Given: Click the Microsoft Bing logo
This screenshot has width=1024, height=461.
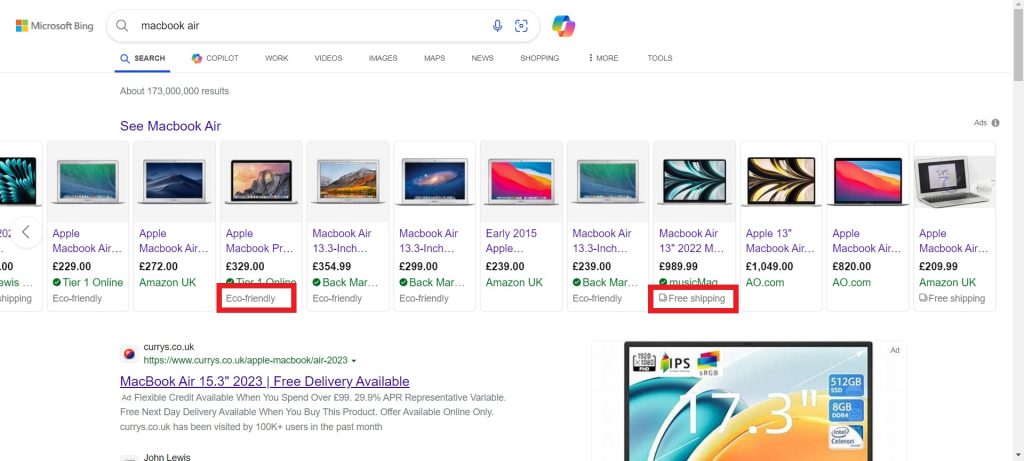Looking at the screenshot, I should click(55, 26).
